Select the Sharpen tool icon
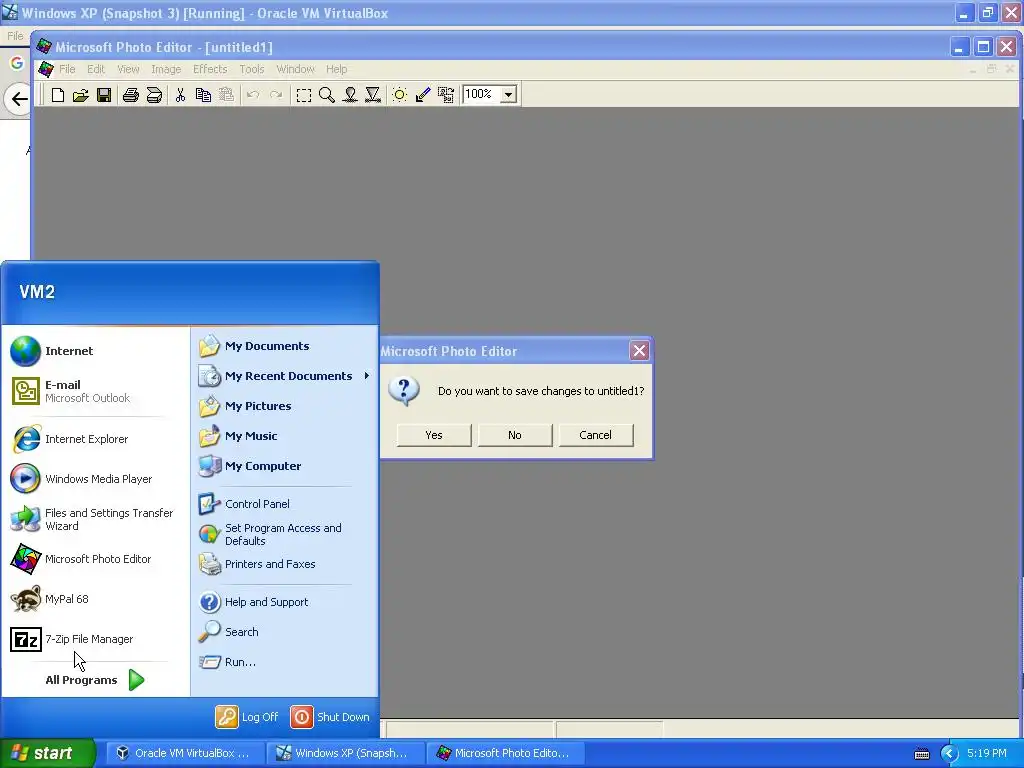Screen dimensions: 1024x768 pos(373,95)
